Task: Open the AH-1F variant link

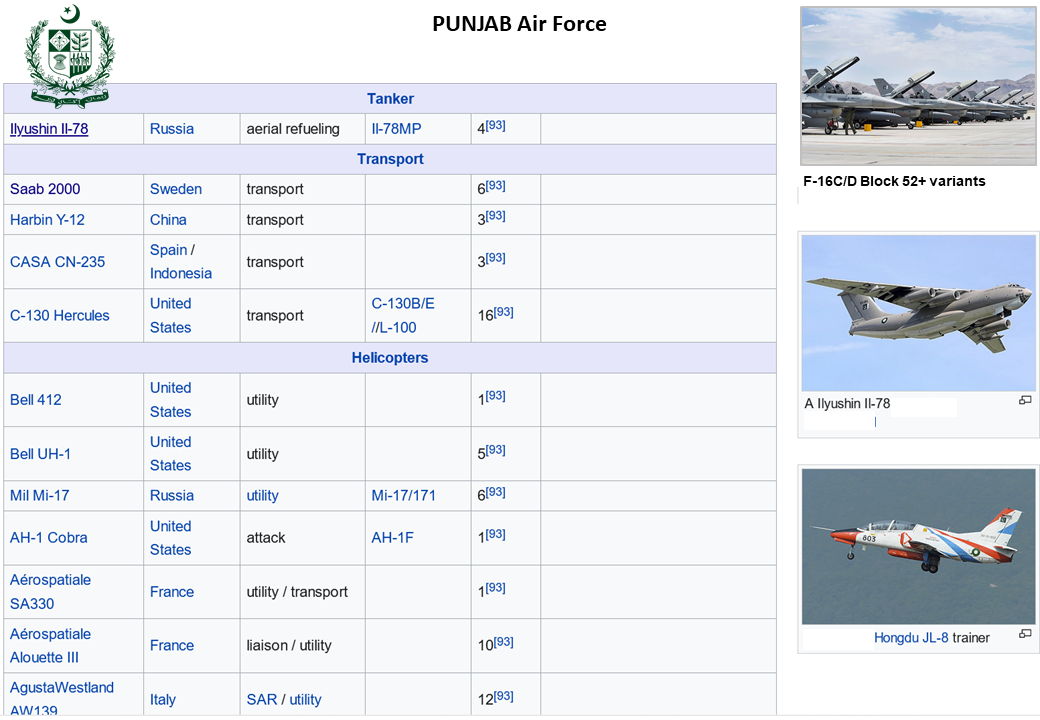Action: pos(393,538)
